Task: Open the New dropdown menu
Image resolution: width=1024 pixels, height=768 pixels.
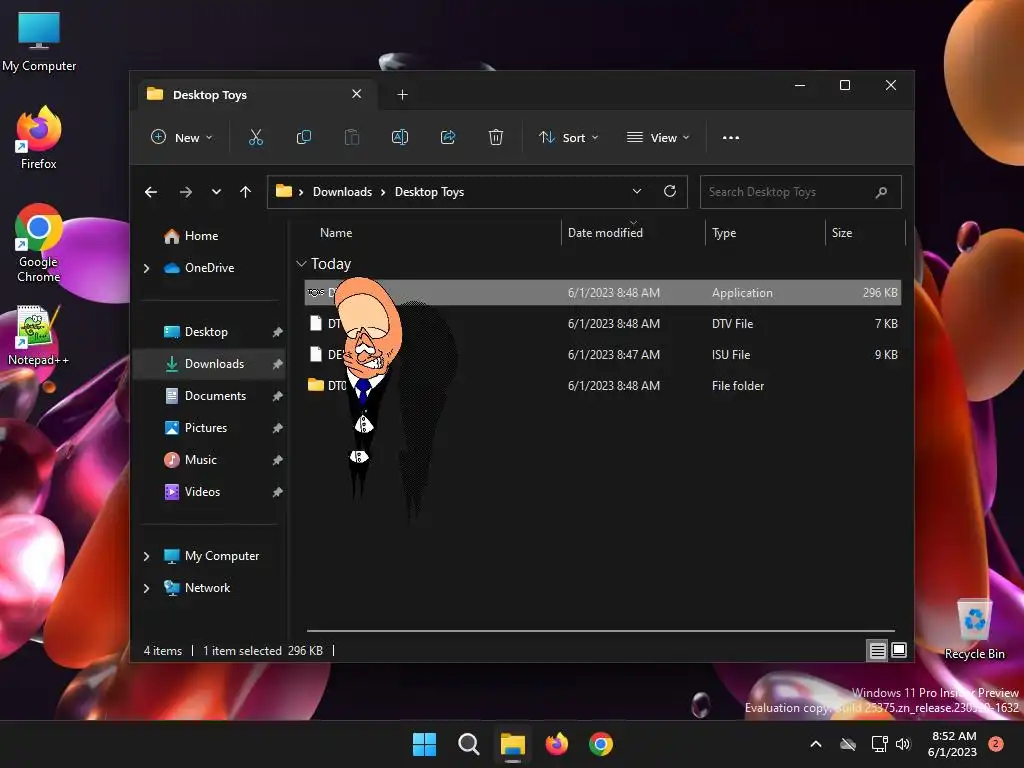Action: point(182,138)
